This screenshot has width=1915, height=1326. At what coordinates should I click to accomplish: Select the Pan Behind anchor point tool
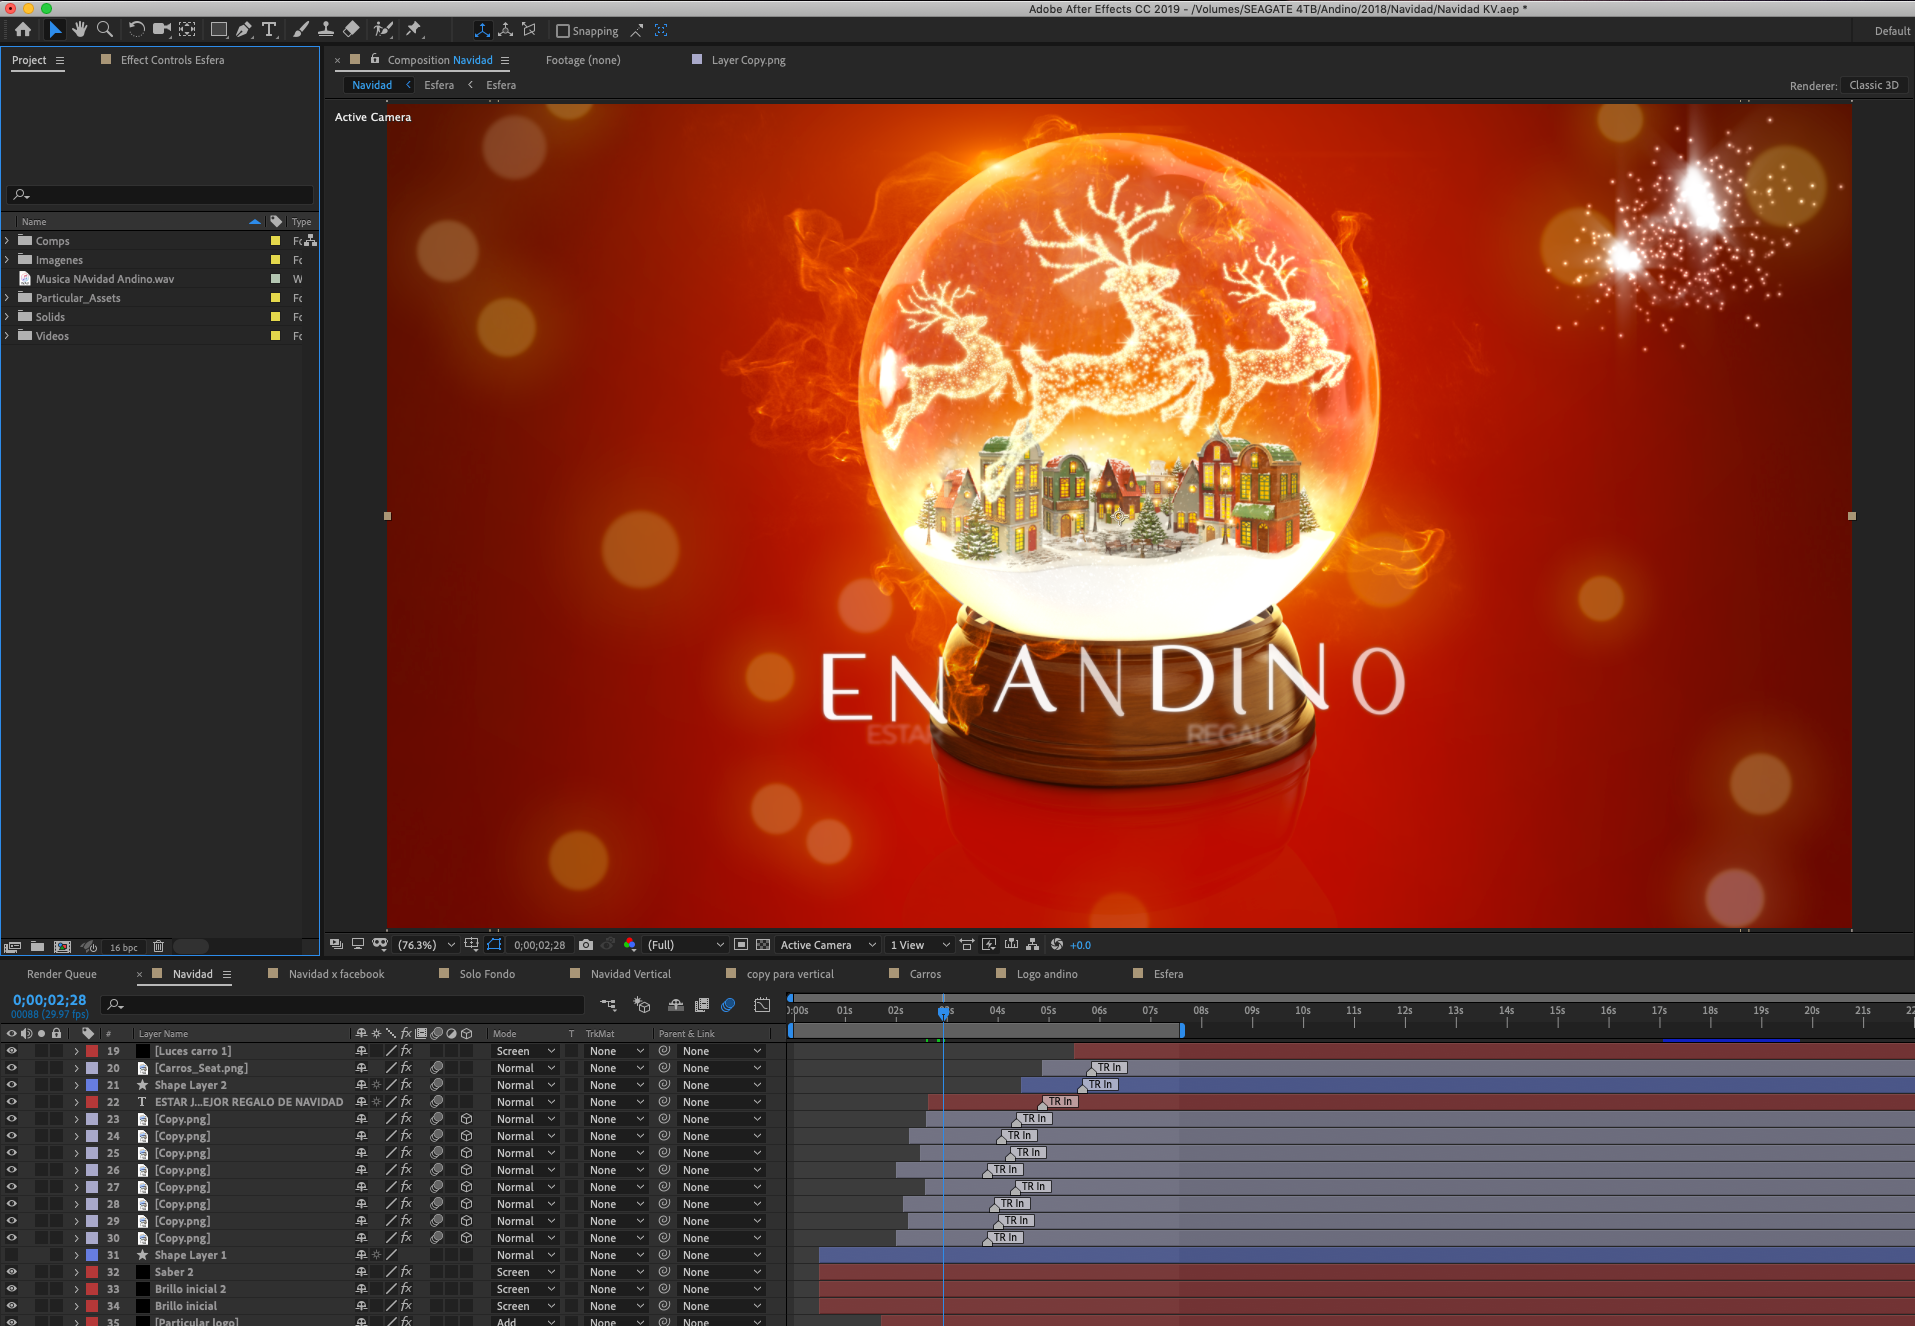point(187,30)
